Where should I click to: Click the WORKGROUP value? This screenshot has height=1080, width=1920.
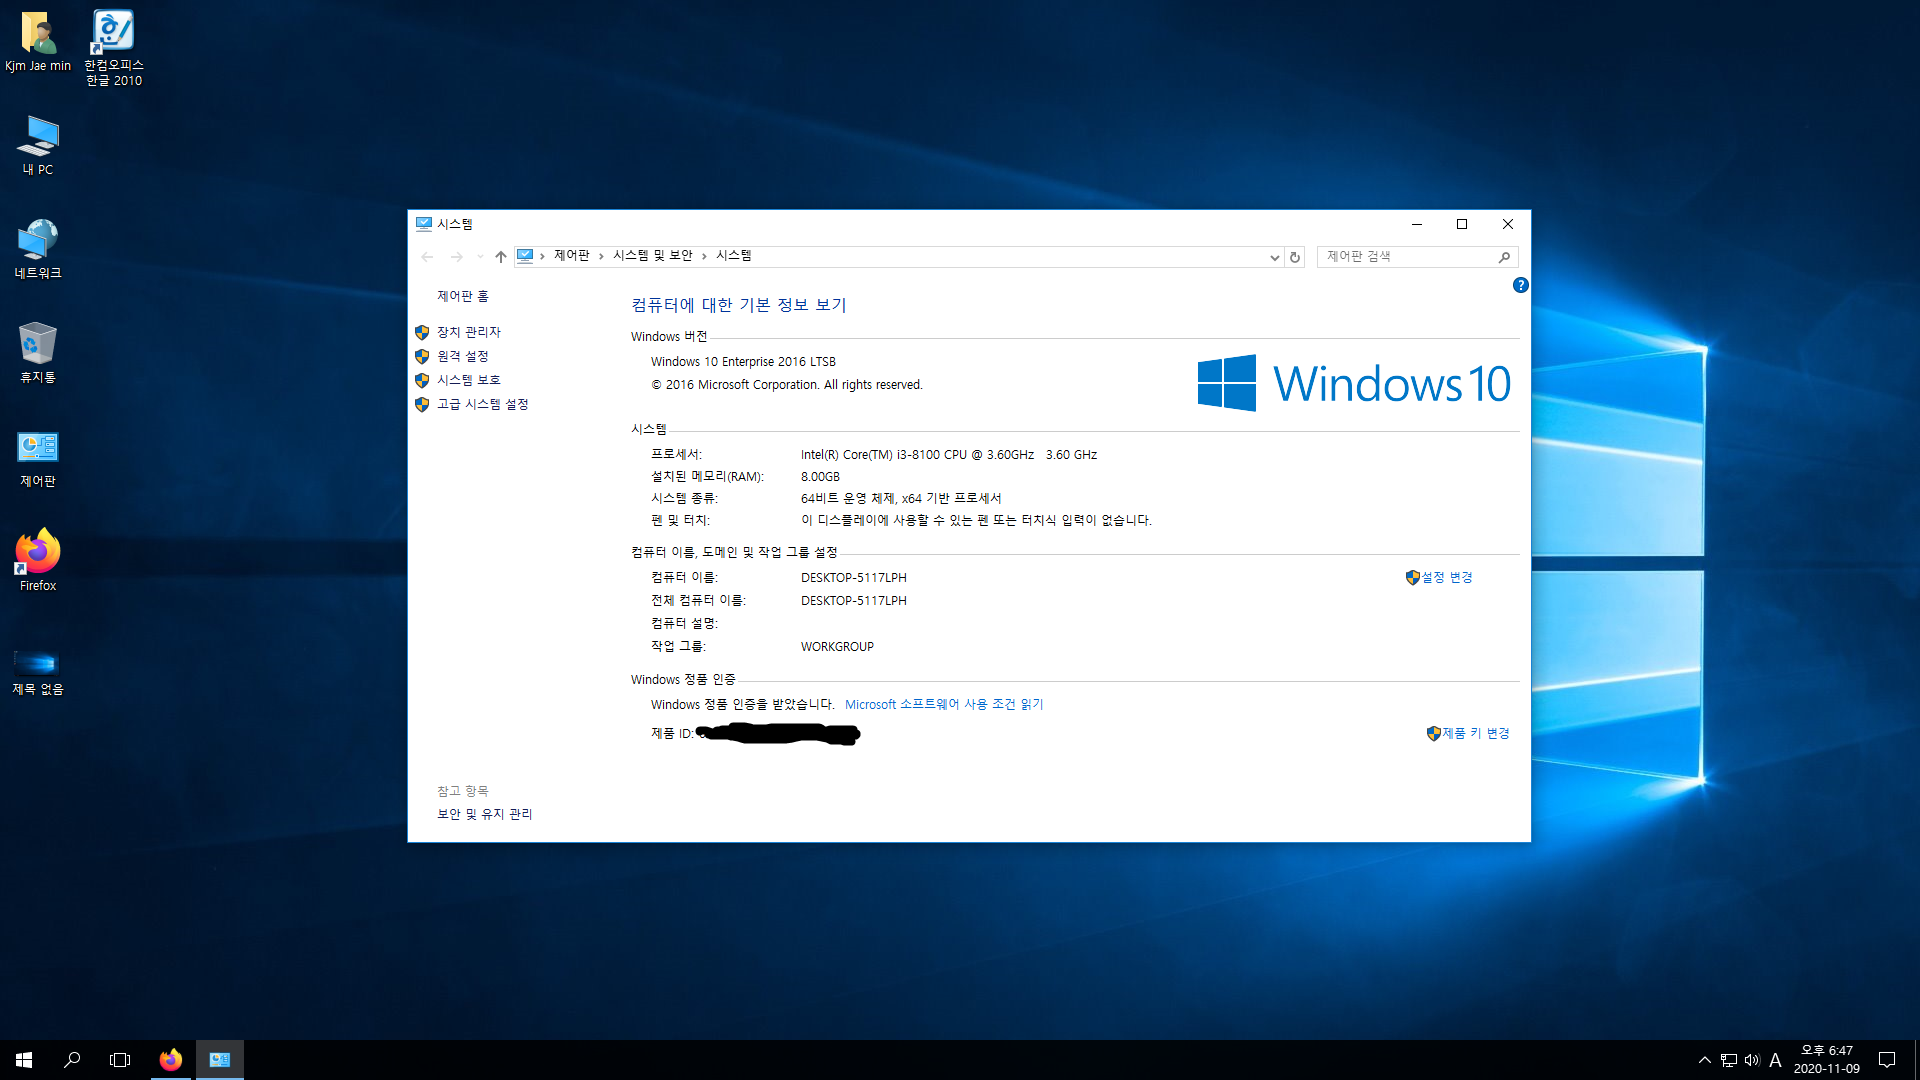837,647
